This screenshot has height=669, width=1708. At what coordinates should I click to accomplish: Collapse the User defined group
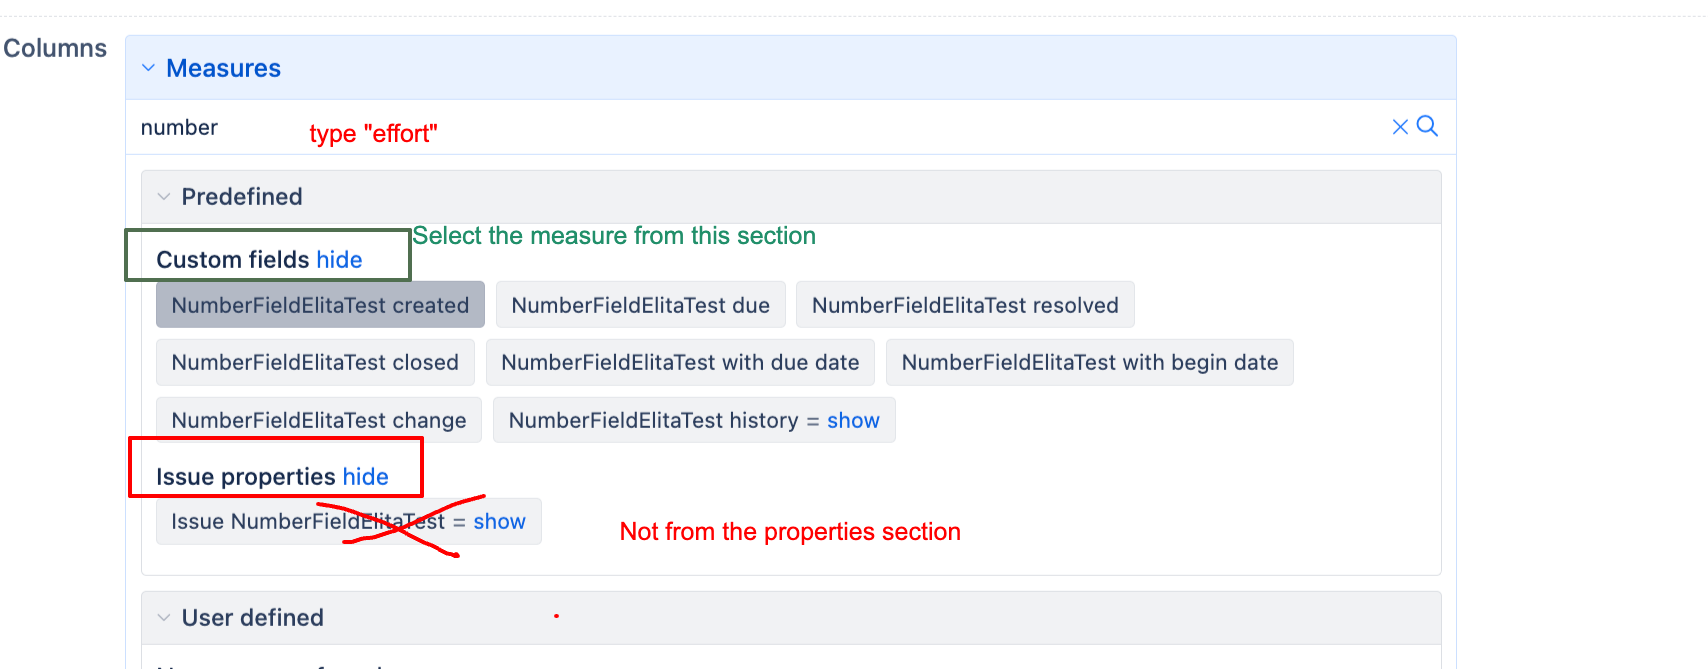164,618
